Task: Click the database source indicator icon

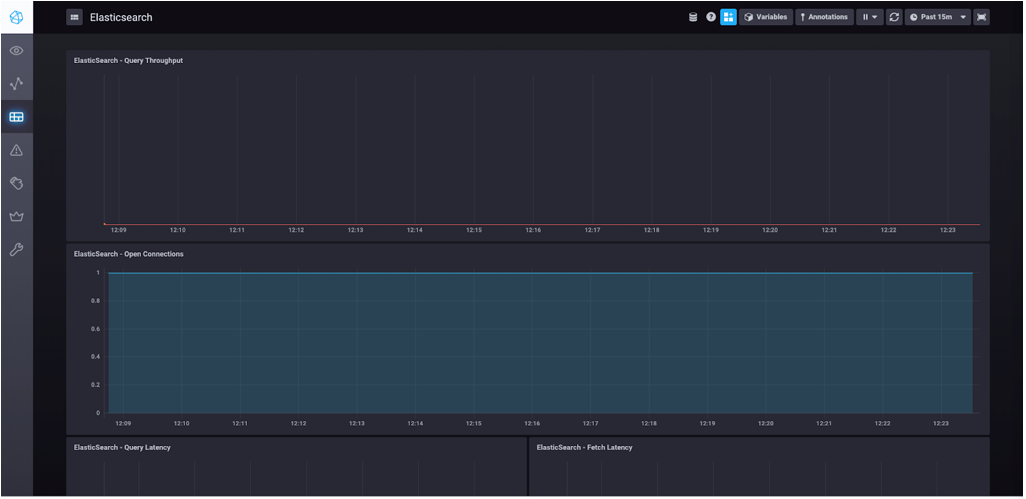Action: pyautogui.click(x=693, y=17)
